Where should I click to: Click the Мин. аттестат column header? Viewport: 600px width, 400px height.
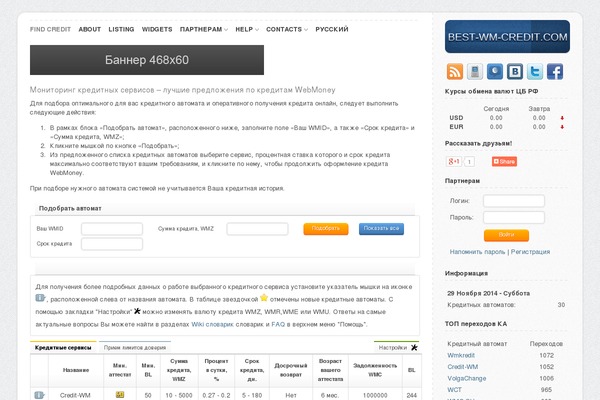coord(120,370)
